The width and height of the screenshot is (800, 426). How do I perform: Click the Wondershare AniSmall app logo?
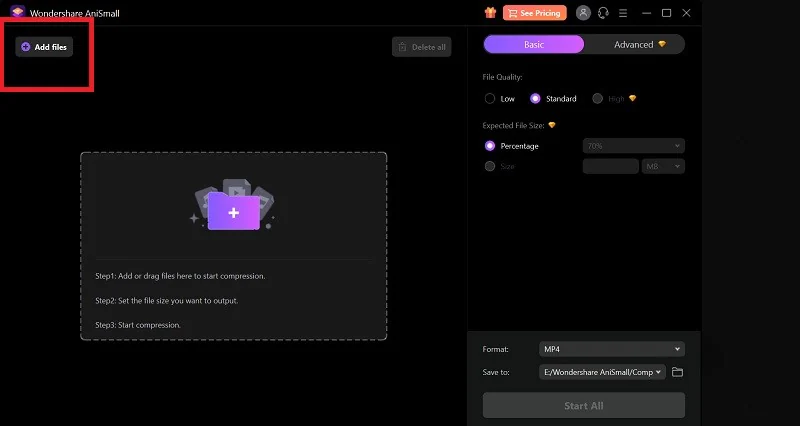(17, 11)
